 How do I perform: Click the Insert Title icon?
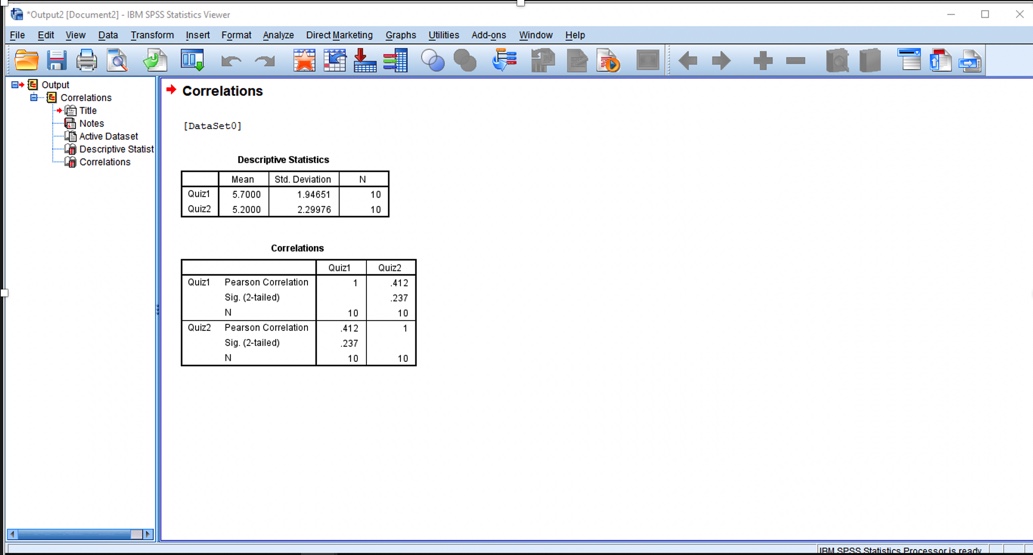(940, 61)
